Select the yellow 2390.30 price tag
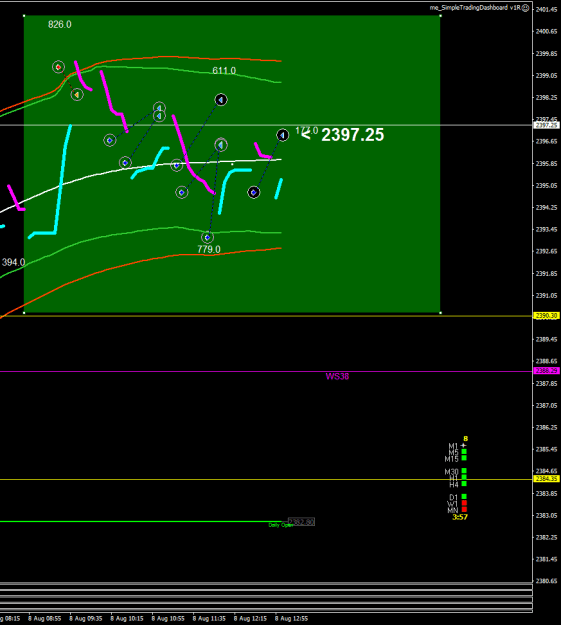The width and height of the screenshot is (561, 625). (546, 316)
